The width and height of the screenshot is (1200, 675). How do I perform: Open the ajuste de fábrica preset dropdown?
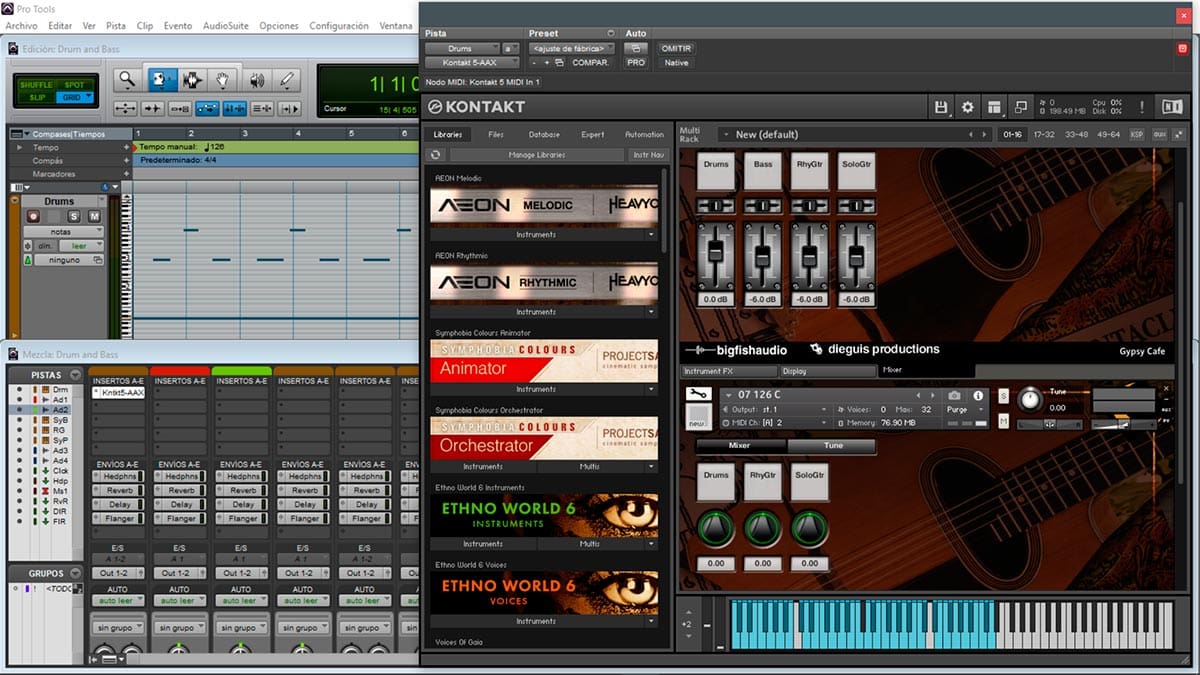[x=572, y=48]
